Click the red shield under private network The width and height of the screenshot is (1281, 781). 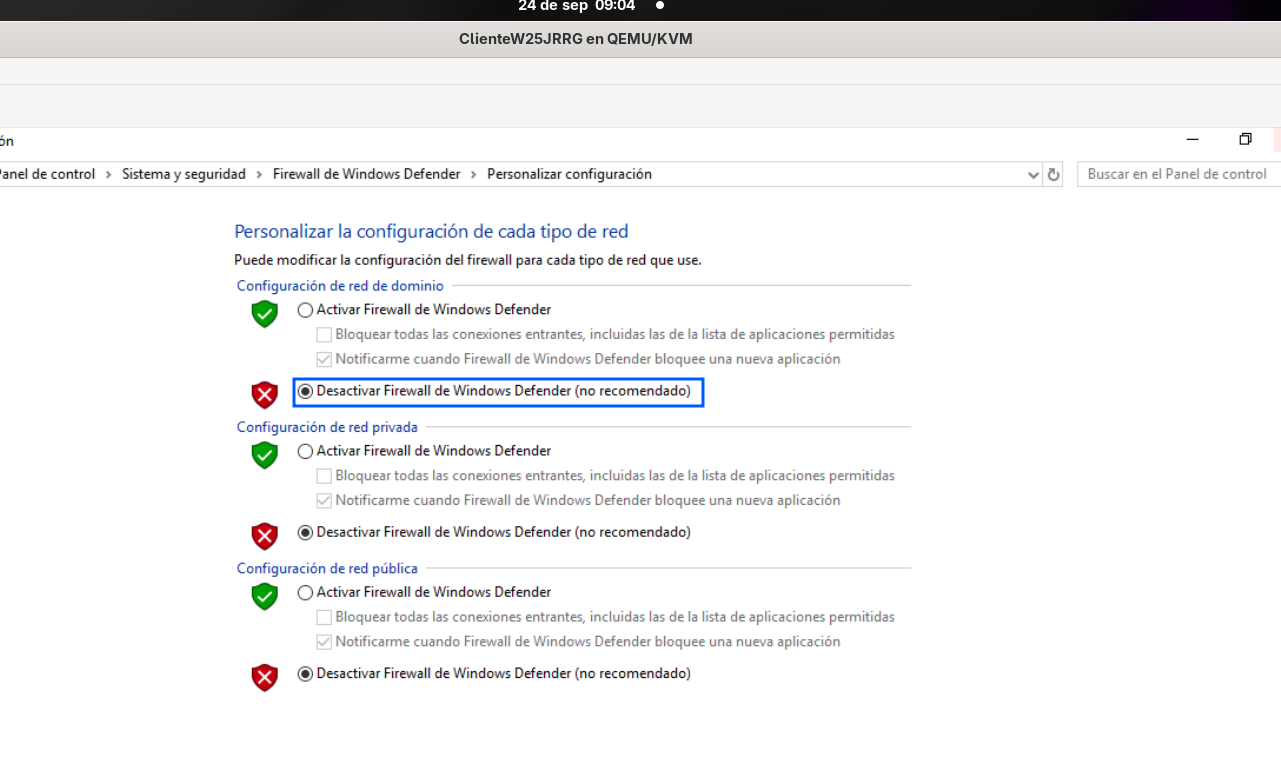pos(264,536)
